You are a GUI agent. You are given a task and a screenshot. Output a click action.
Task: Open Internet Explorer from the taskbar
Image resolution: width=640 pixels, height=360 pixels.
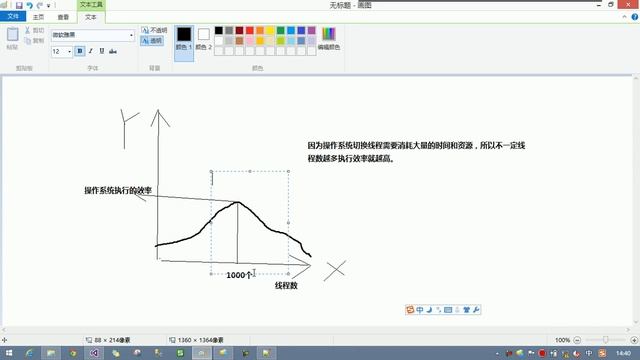point(29,353)
